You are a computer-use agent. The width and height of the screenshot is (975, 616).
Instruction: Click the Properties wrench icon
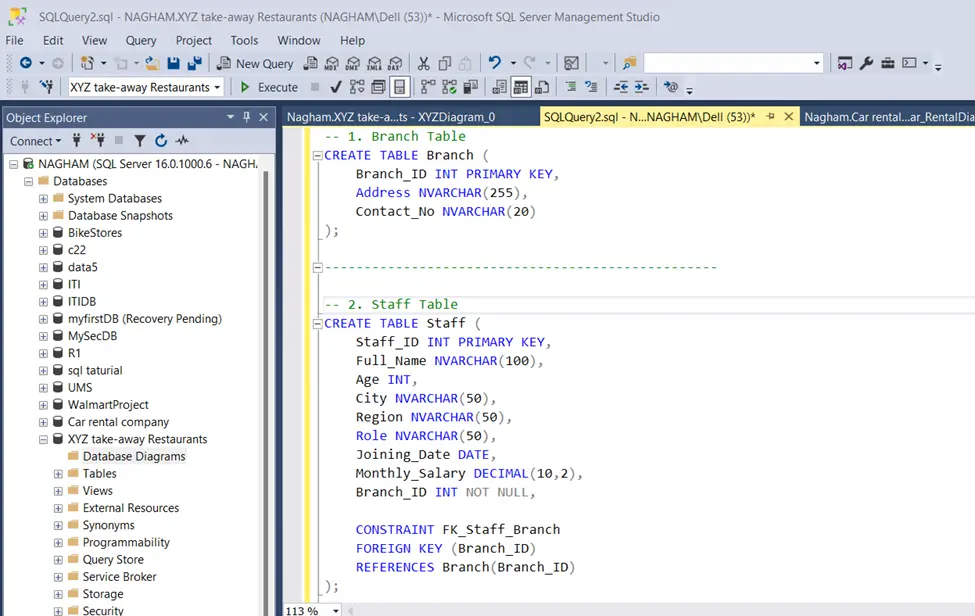[866, 63]
